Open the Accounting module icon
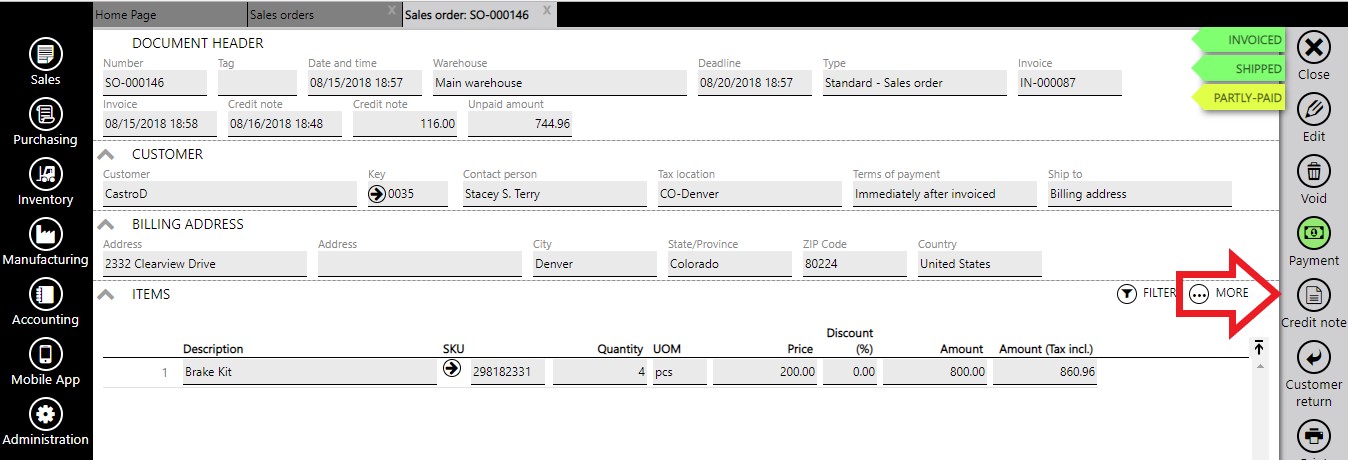 coord(46,294)
